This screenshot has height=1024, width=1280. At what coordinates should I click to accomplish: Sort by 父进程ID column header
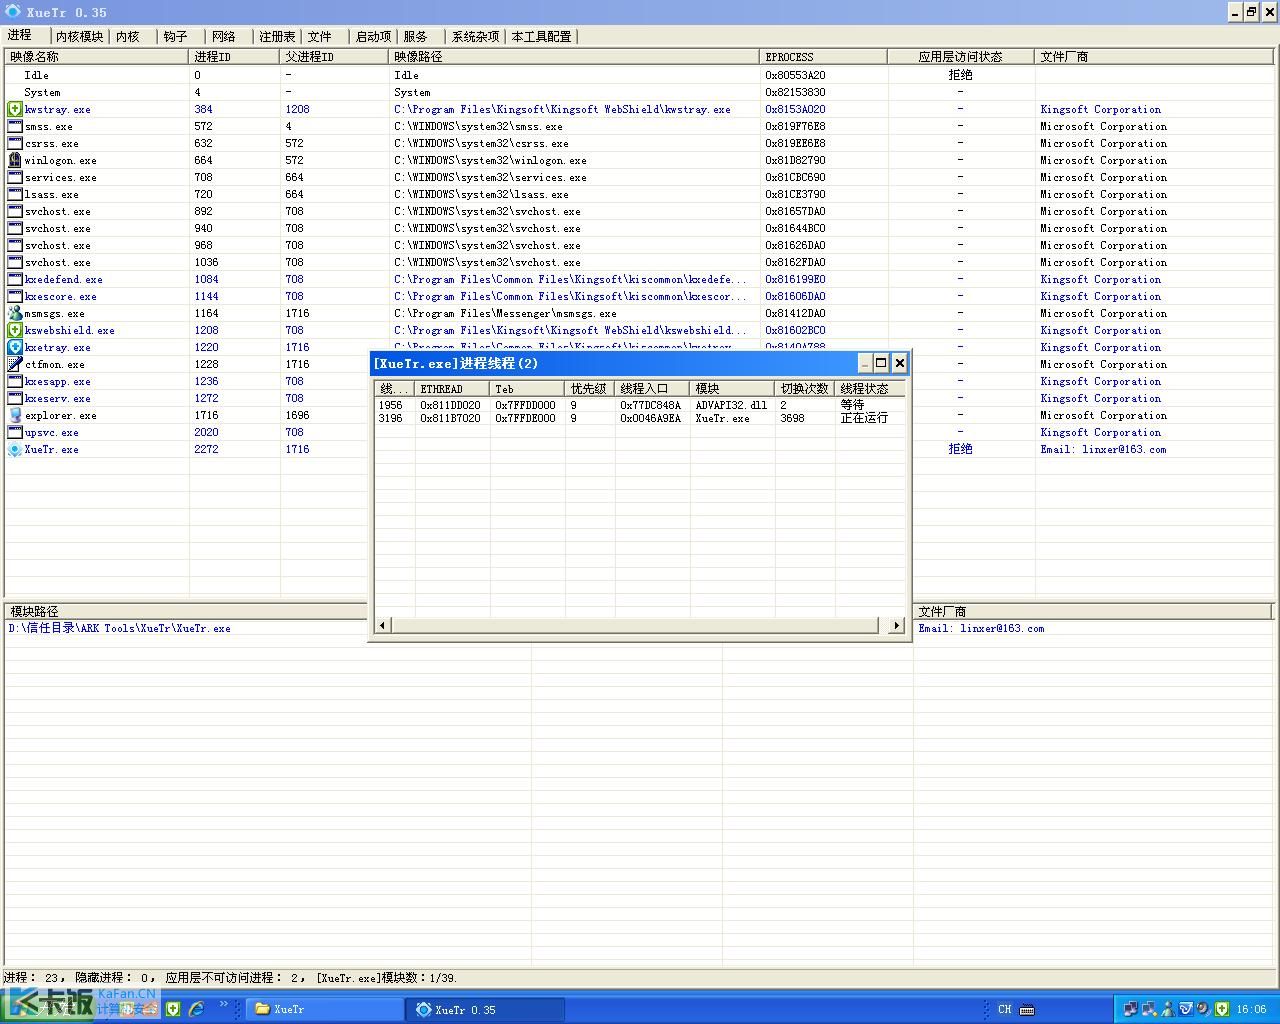coord(335,57)
